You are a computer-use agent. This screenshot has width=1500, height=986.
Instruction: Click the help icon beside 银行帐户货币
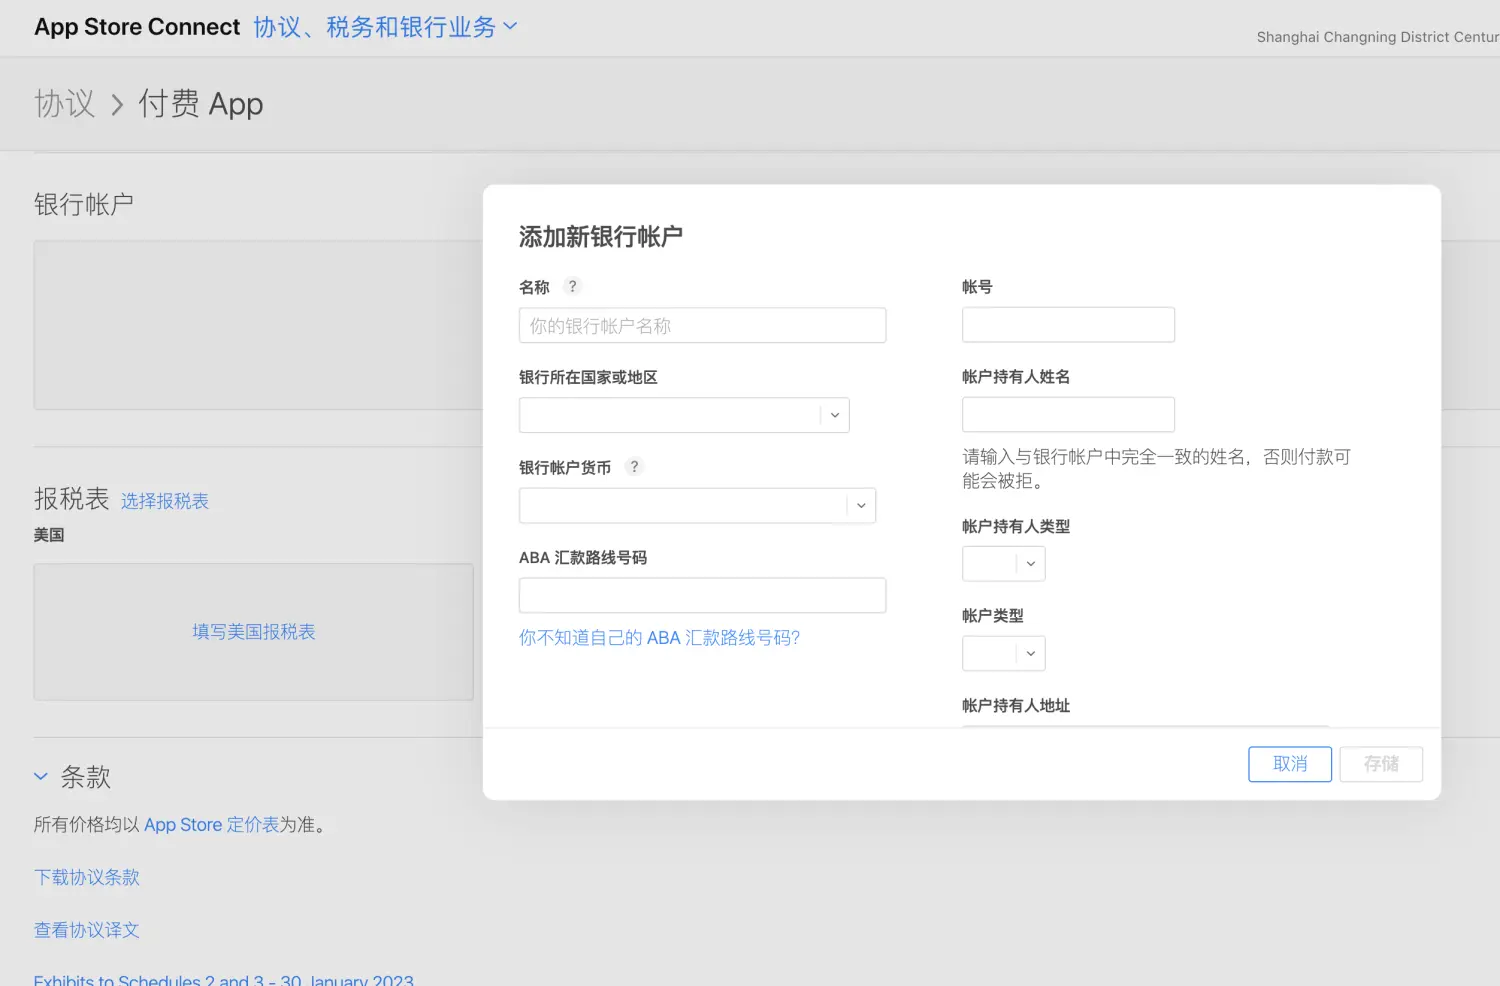(634, 466)
